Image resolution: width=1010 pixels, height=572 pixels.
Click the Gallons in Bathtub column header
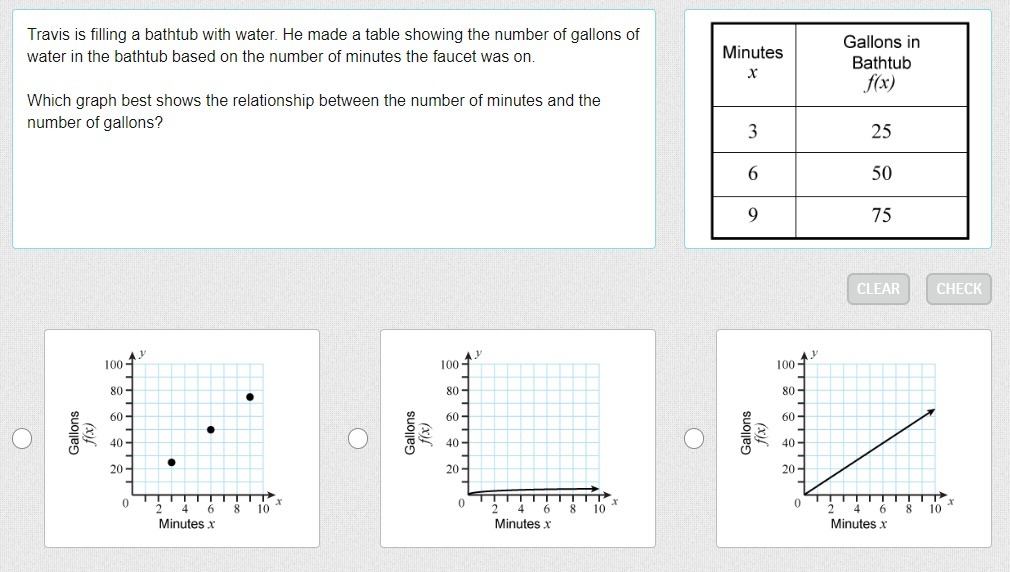tap(881, 63)
